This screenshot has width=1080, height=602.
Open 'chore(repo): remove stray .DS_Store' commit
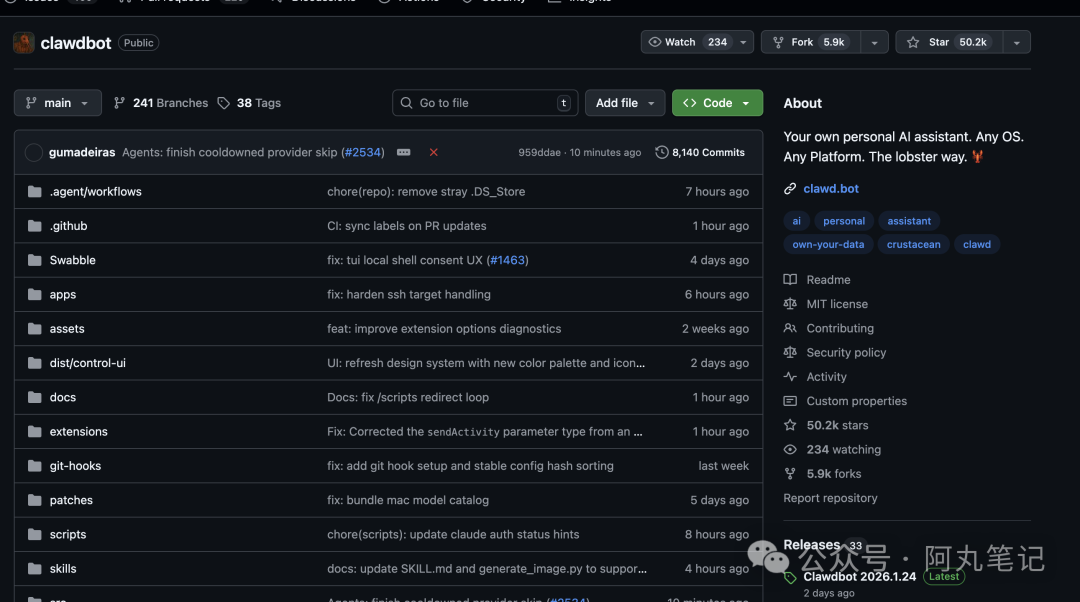[426, 191]
